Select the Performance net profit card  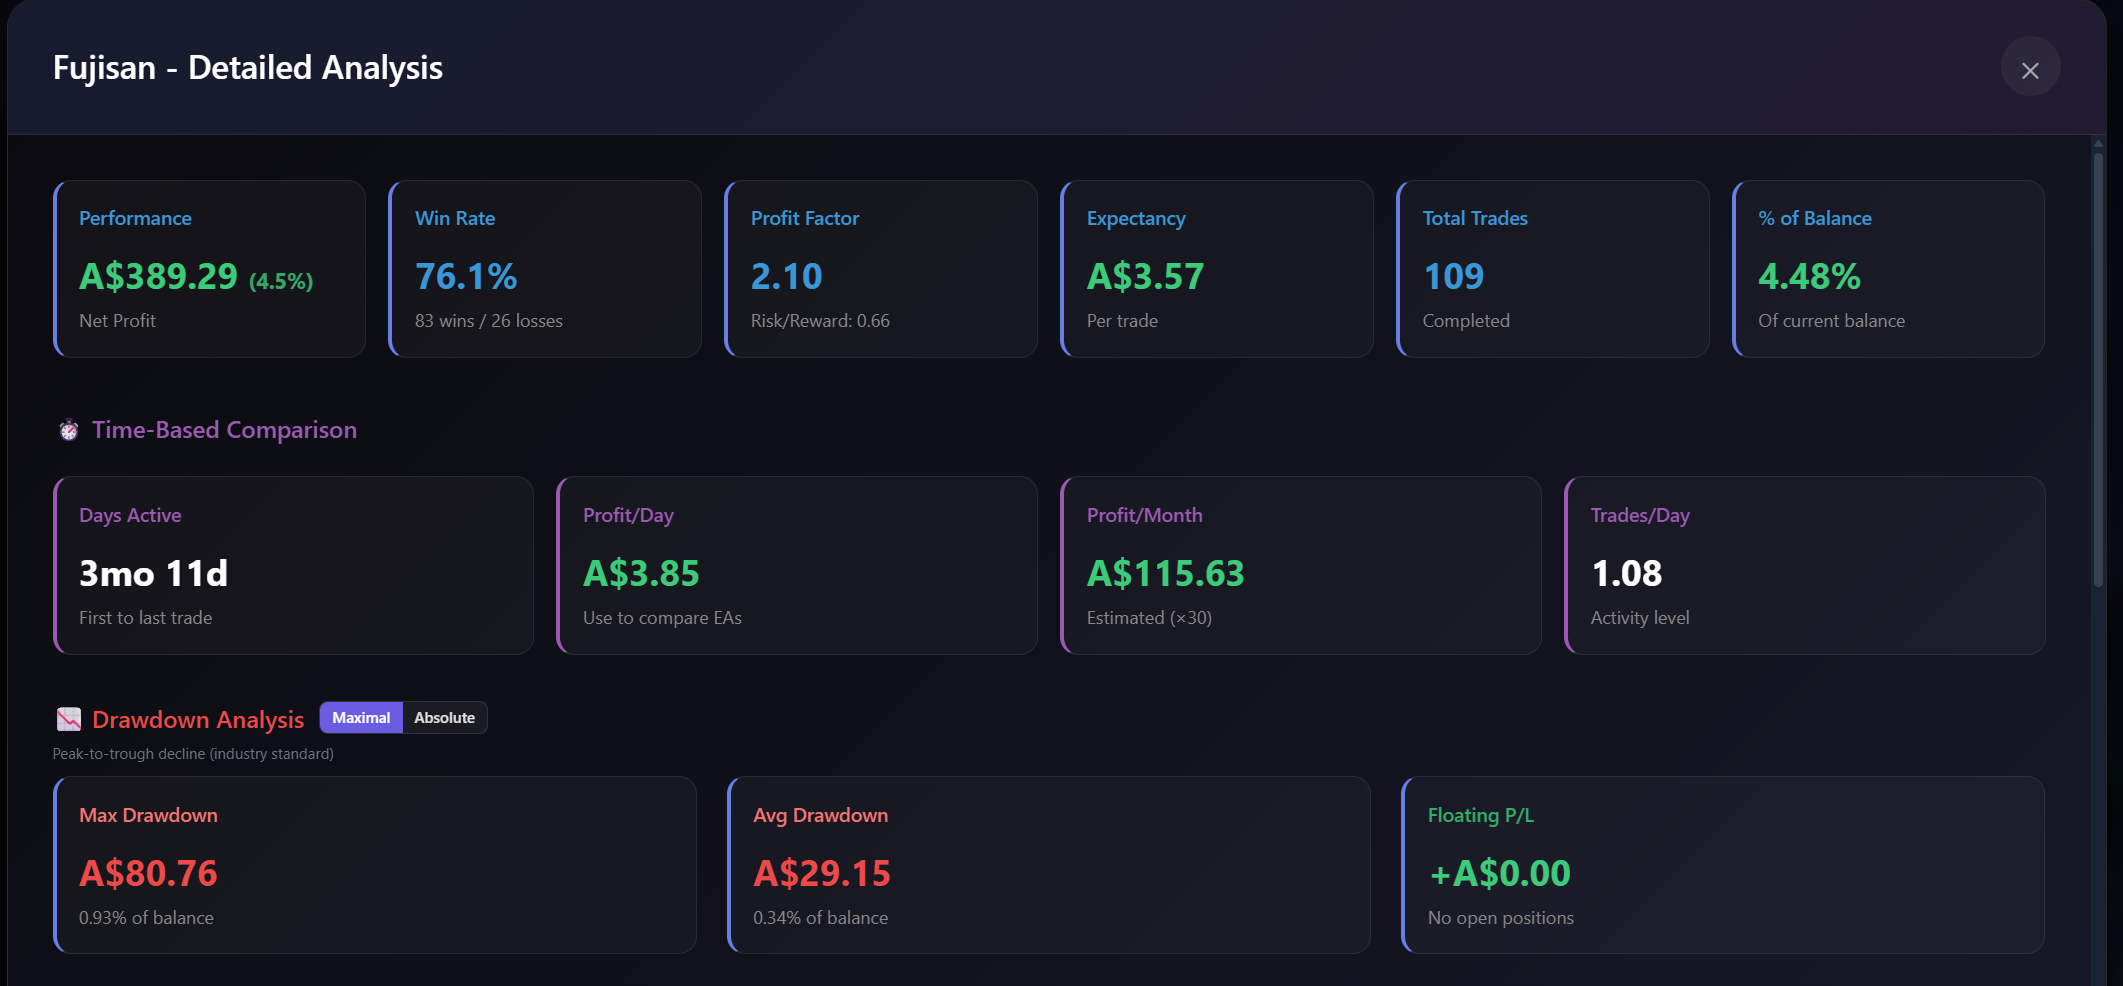coord(209,269)
